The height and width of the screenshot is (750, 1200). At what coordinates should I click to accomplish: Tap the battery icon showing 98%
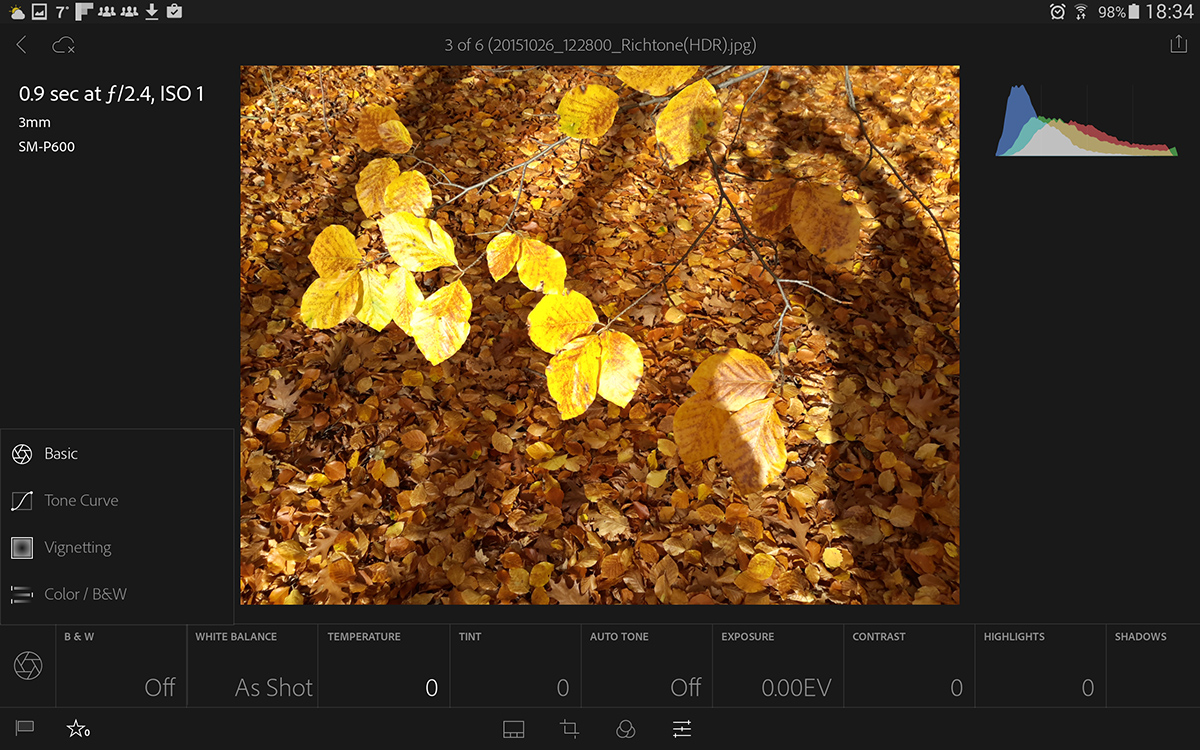pos(1134,12)
